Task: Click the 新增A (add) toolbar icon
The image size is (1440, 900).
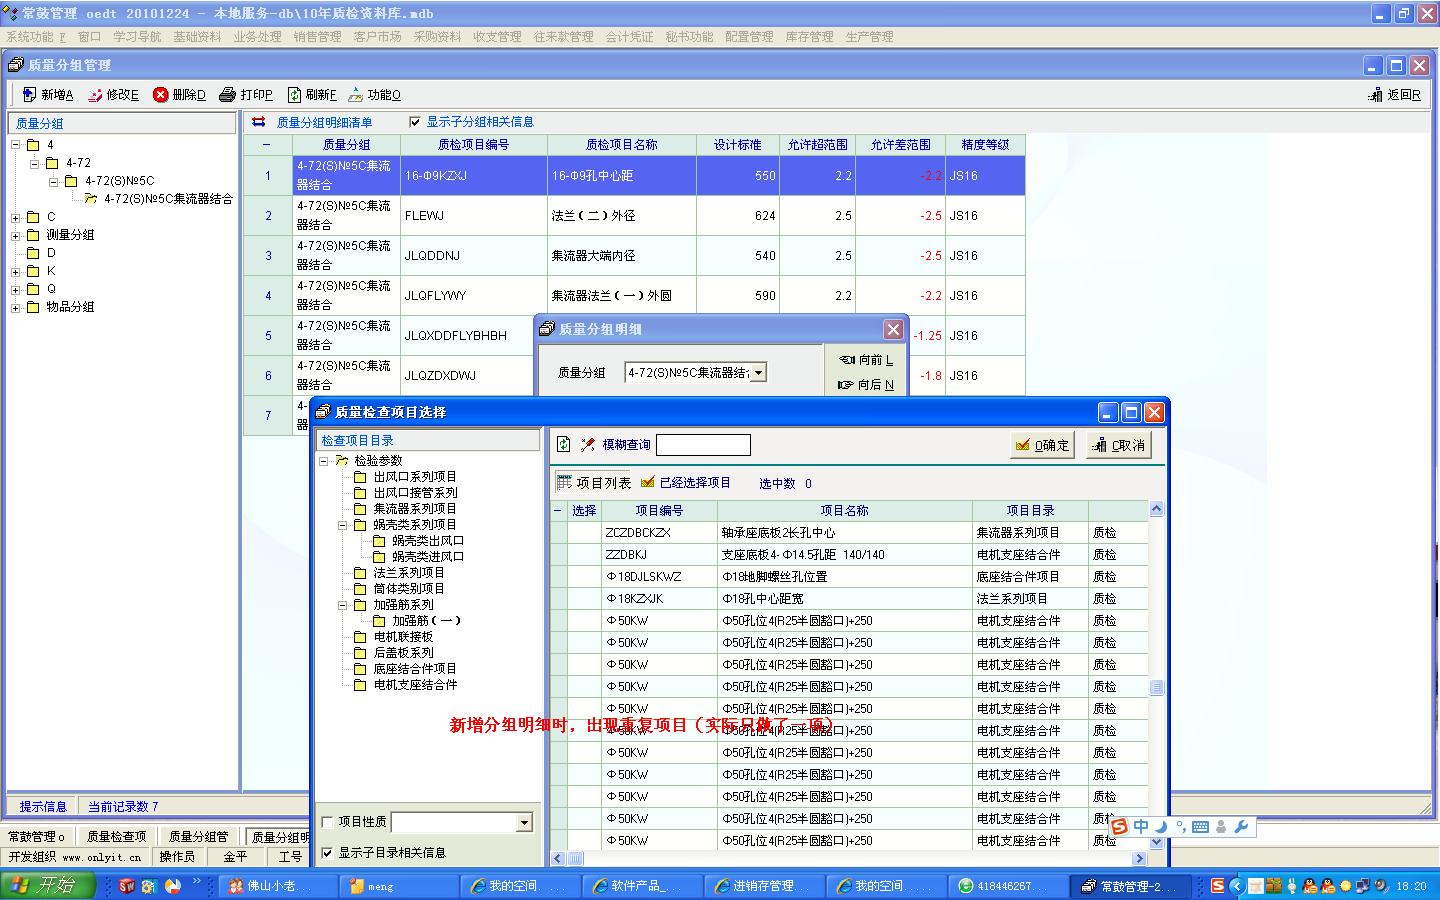Action: 29,95
